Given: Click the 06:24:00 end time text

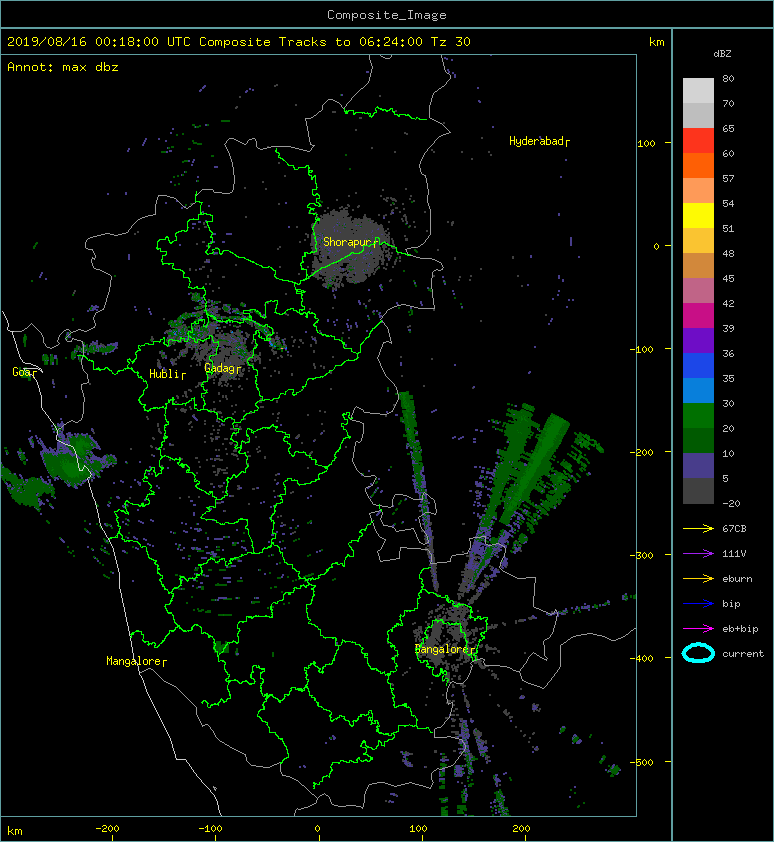Looking at the screenshot, I should 390,42.
